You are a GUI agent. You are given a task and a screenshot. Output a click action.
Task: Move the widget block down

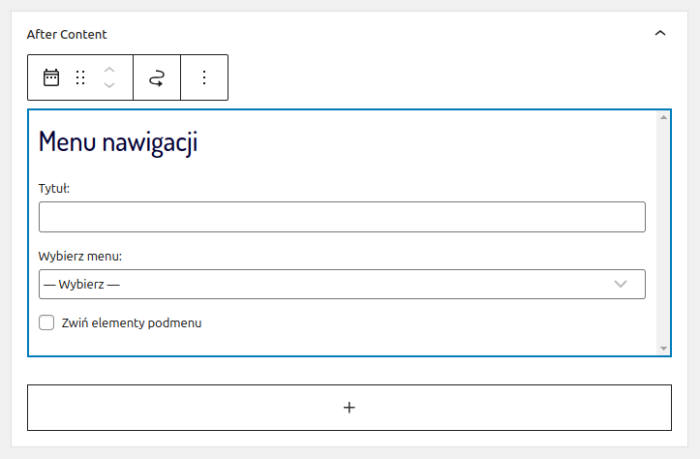[x=110, y=86]
